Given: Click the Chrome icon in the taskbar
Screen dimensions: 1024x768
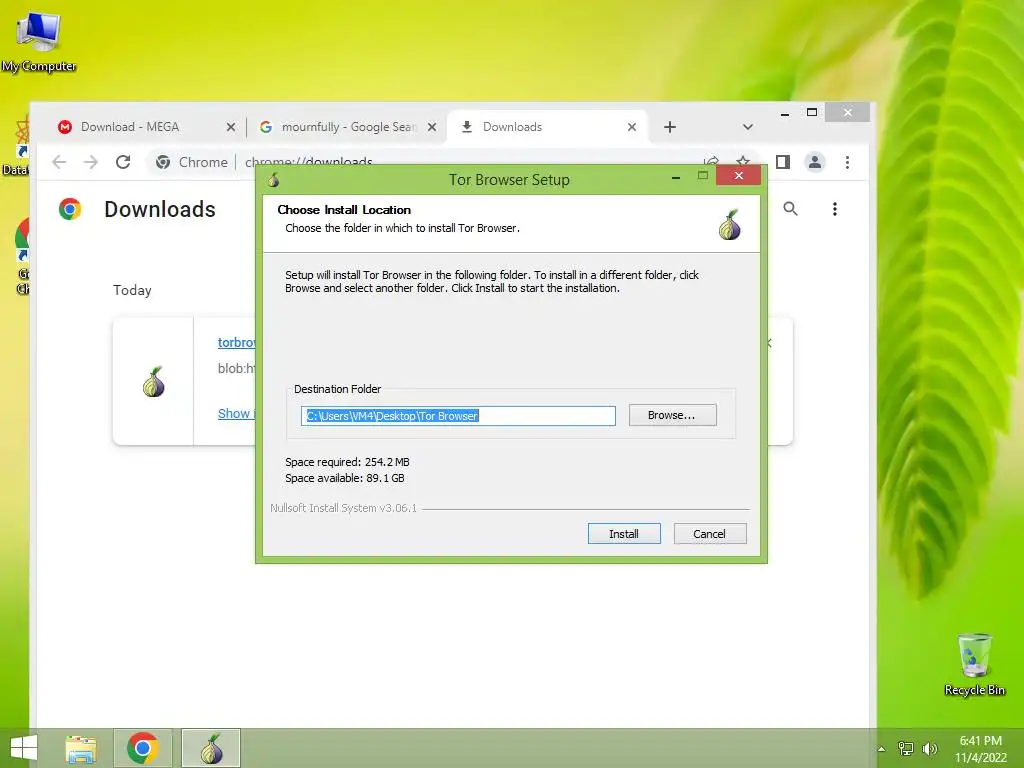Looking at the screenshot, I should tap(143, 748).
